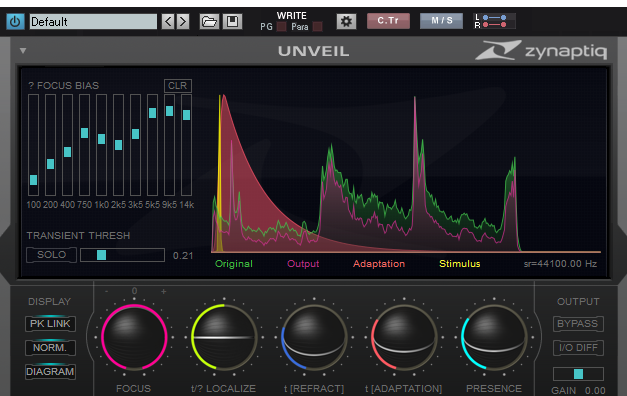The width and height of the screenshot is (627, 396).
Task: Enable the Para write checkbox
Action: (x=317, y=27)
